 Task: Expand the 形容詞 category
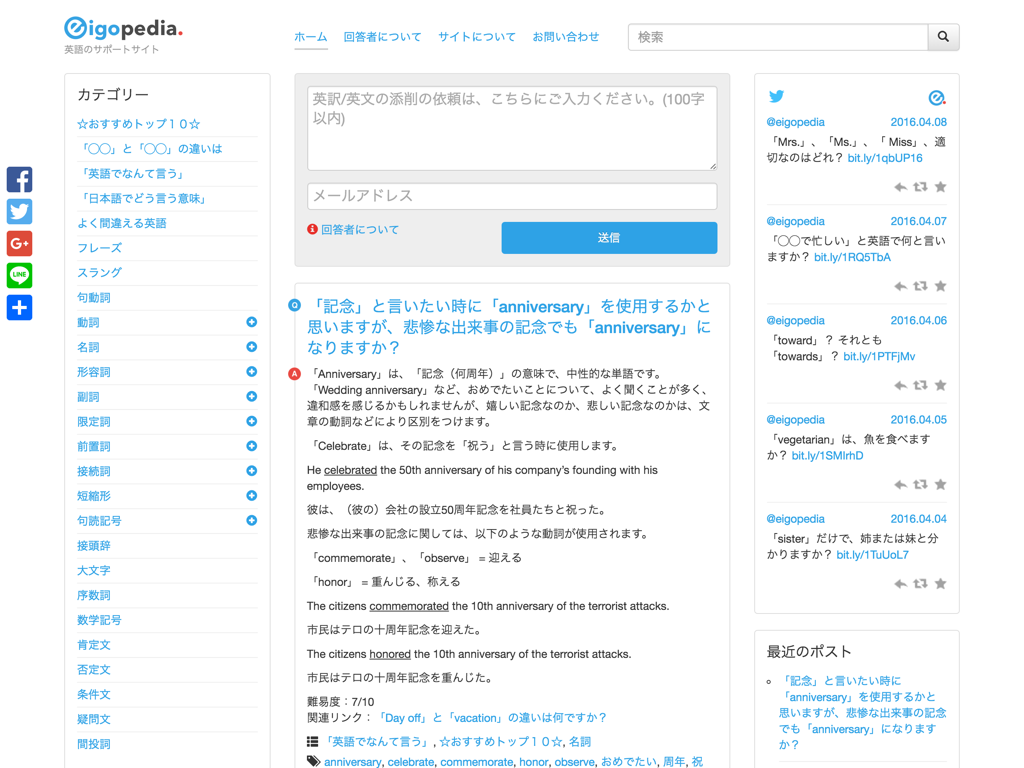click(251, 372)
